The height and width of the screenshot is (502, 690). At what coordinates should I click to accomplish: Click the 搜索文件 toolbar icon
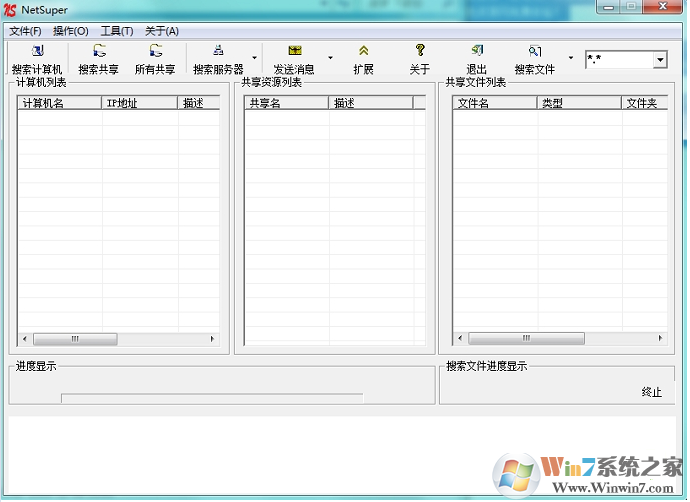point(535,51)
